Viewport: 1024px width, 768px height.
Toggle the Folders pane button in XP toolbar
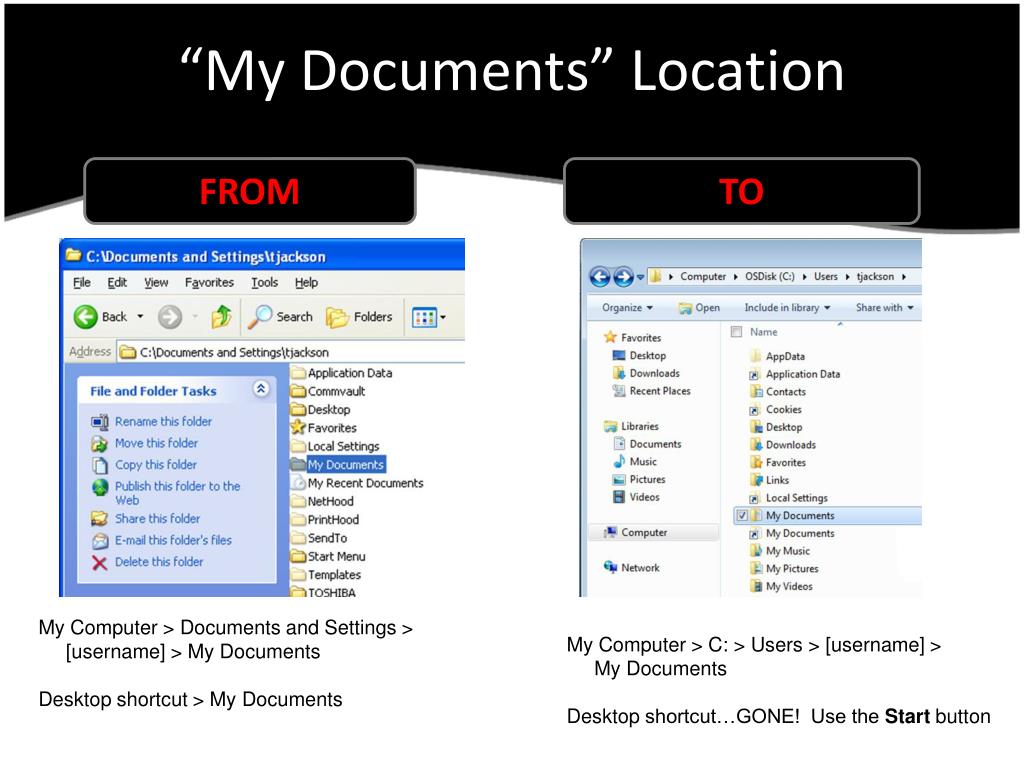tap(360, 317)
